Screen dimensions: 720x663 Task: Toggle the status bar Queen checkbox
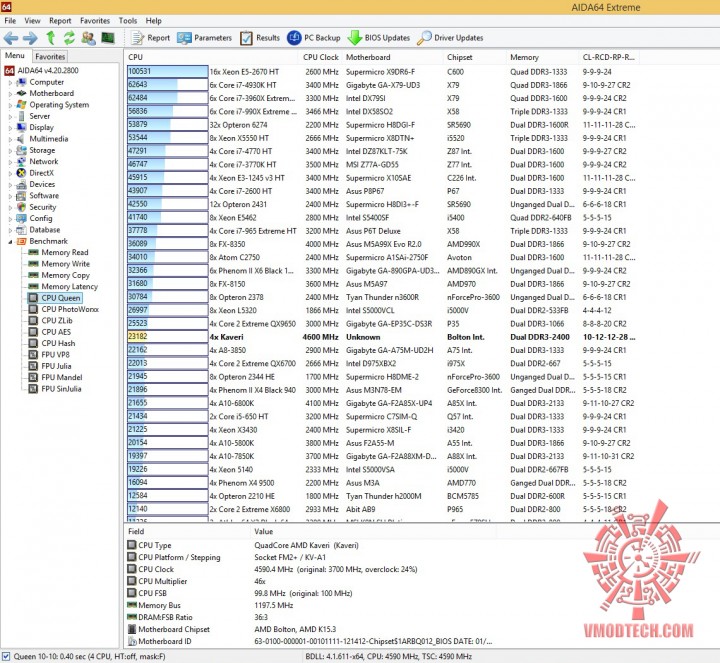[x=6, y=657]
